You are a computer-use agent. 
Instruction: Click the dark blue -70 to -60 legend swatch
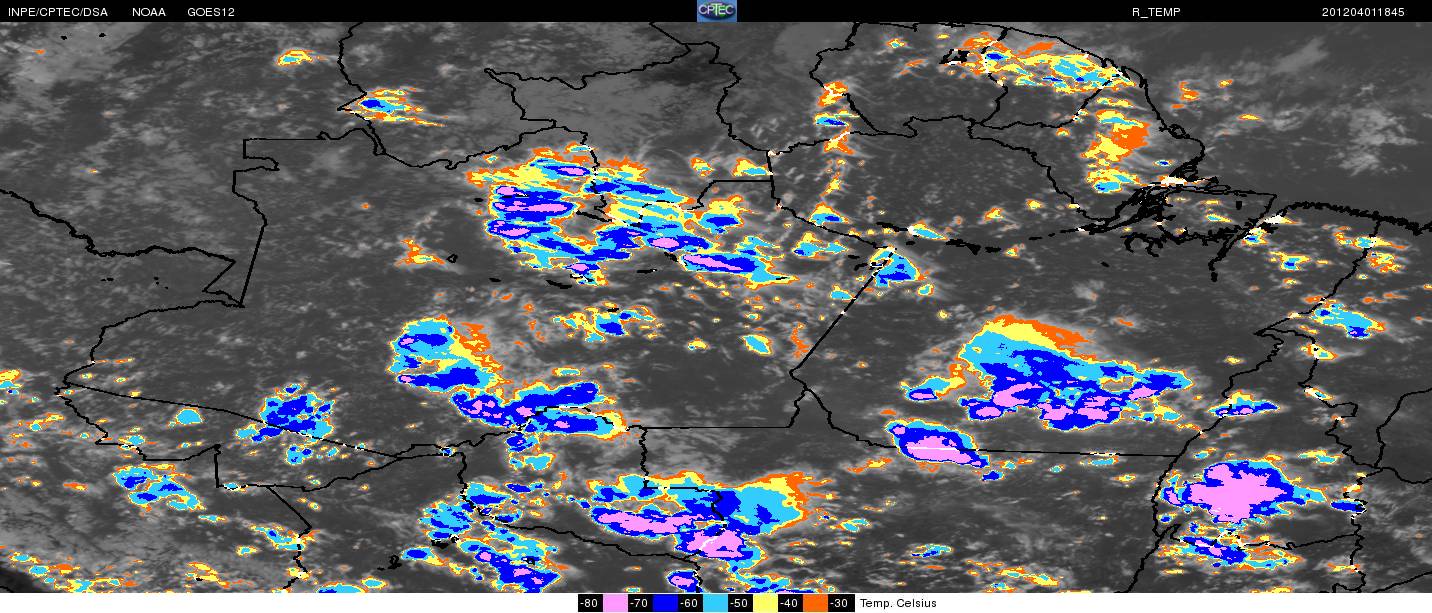(665, 603)
